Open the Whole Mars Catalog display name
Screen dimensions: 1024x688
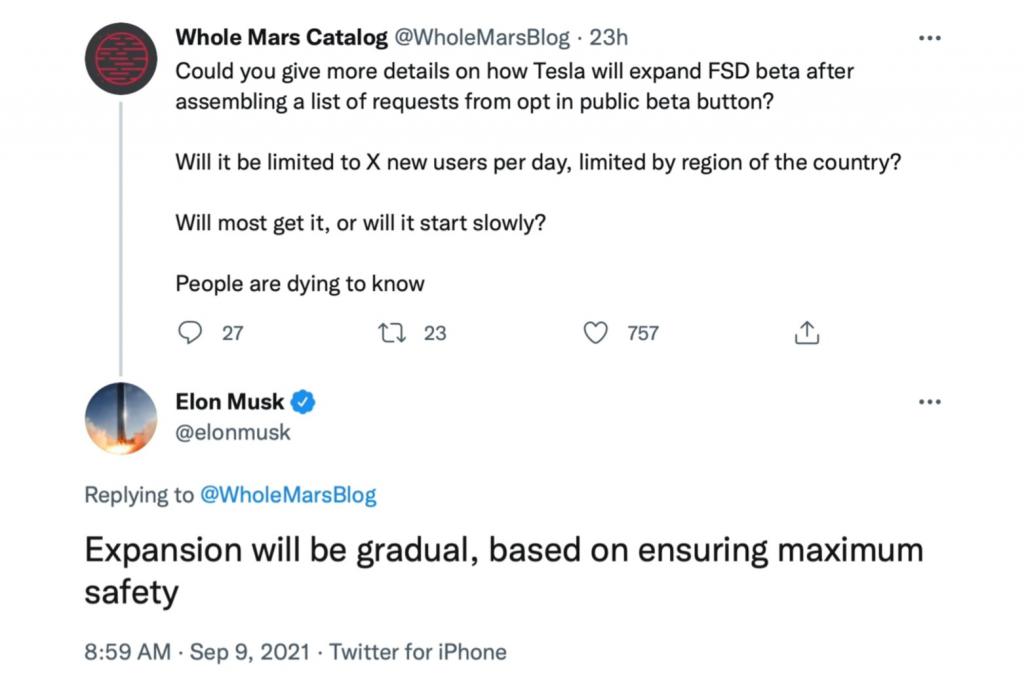point(281,38)
